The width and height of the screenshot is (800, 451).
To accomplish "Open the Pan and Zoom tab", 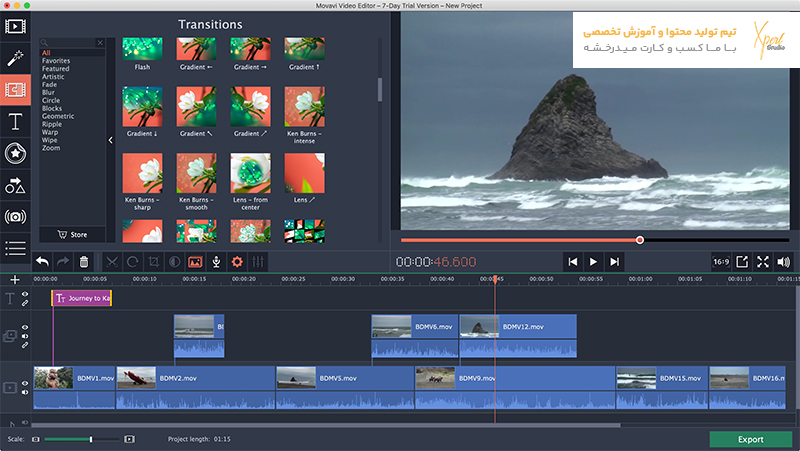I will click(x=15, y=217).
